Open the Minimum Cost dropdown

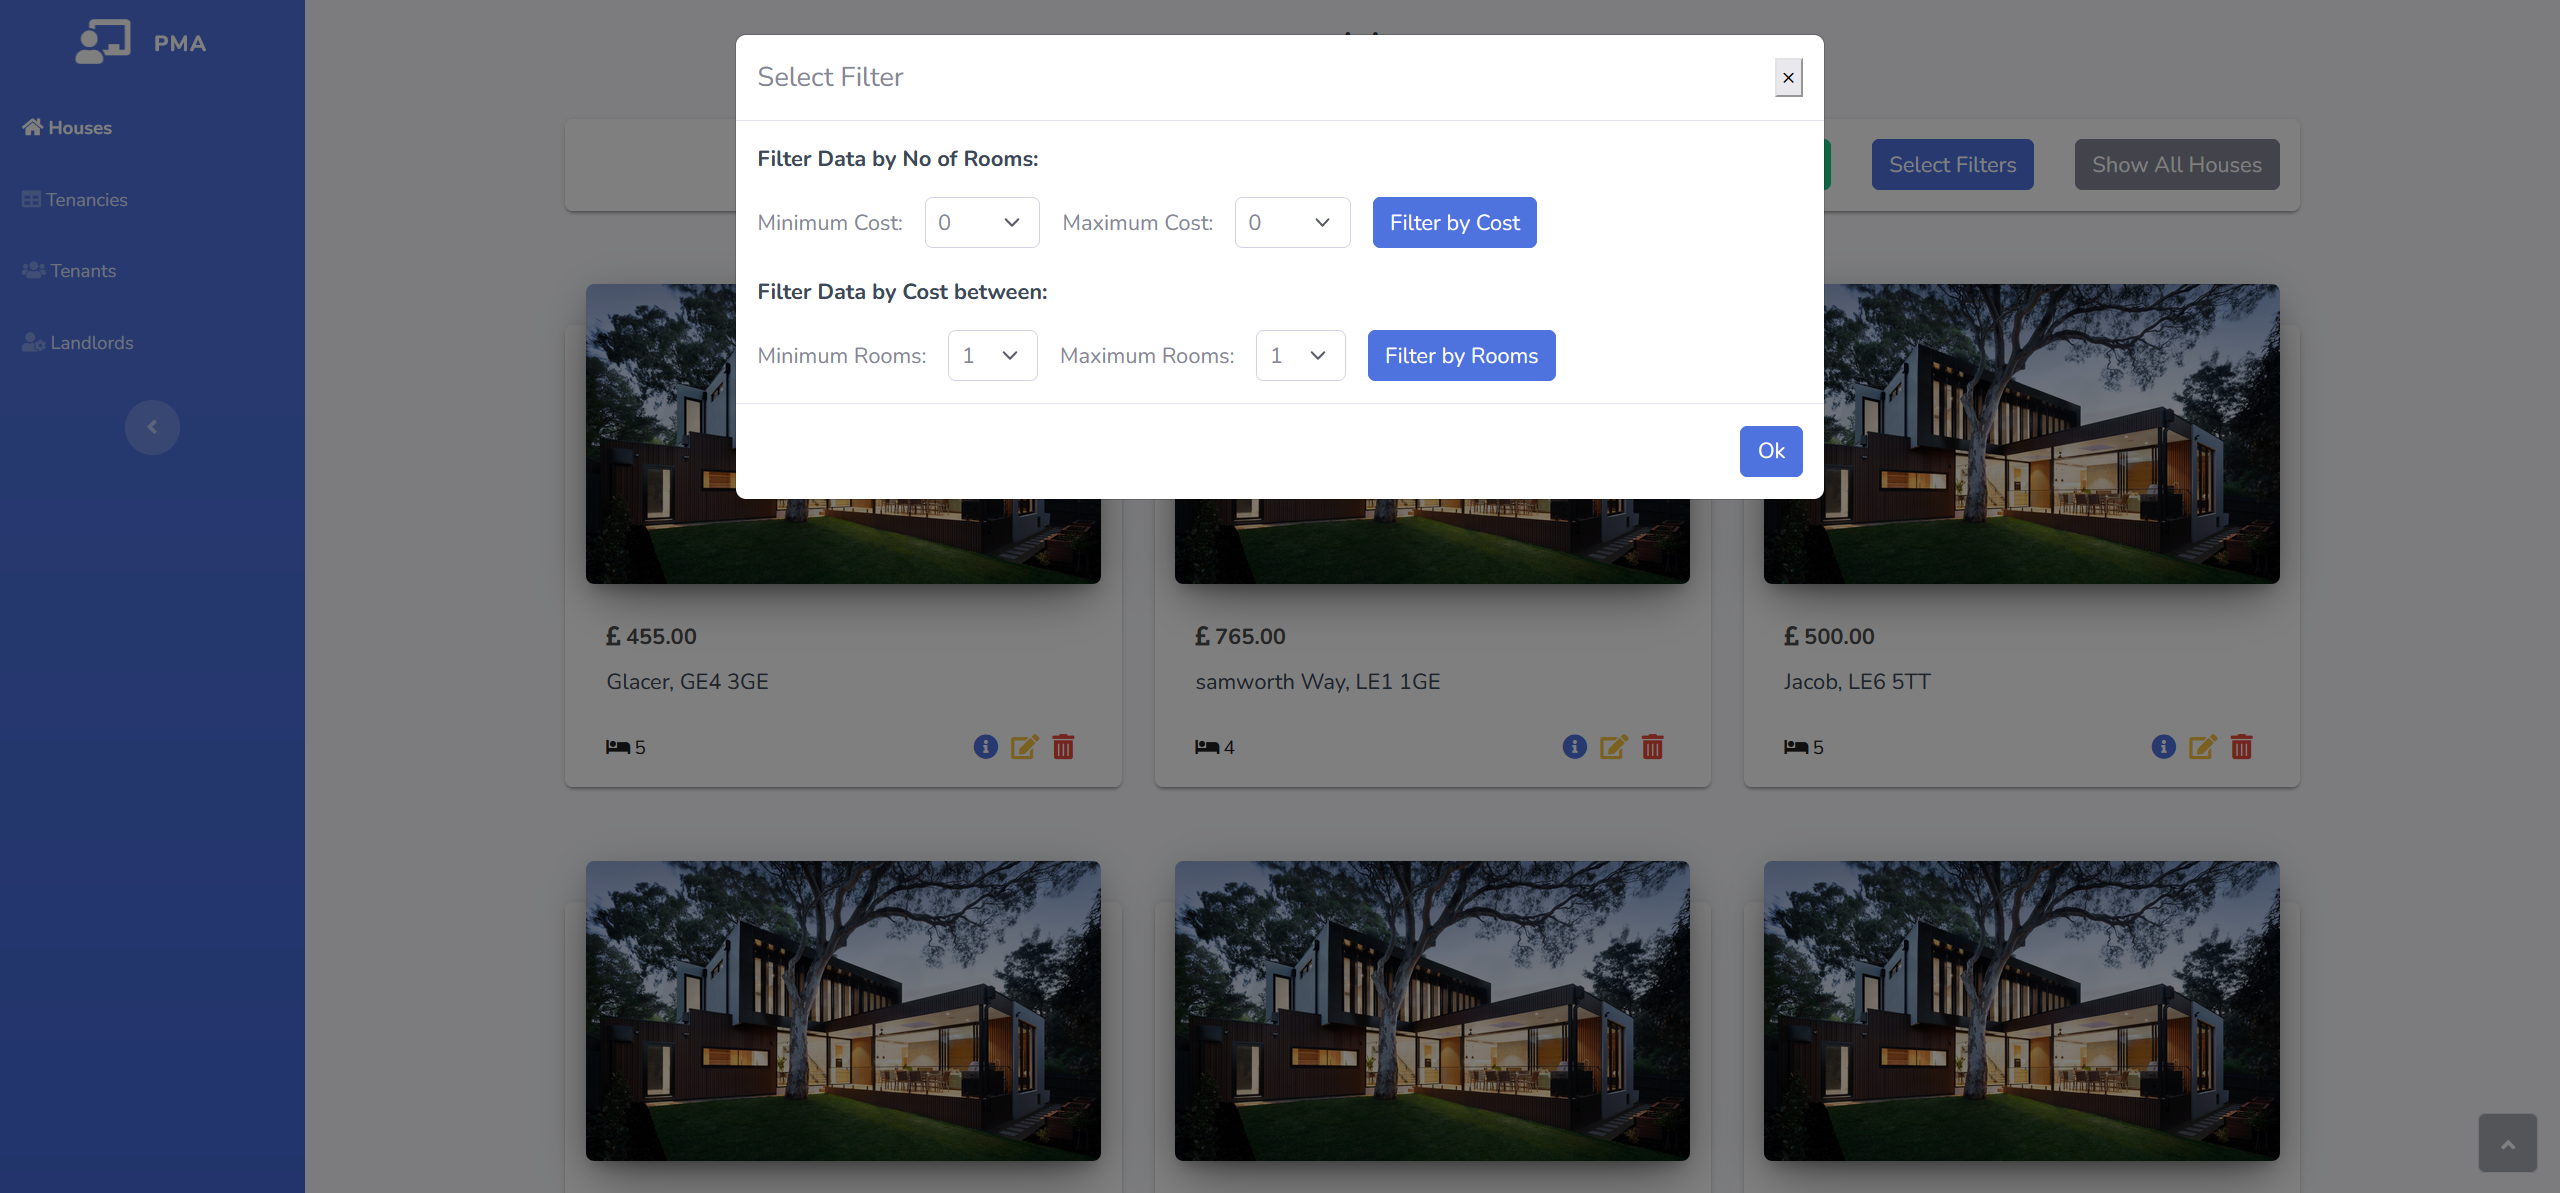(x=981, y=222)
